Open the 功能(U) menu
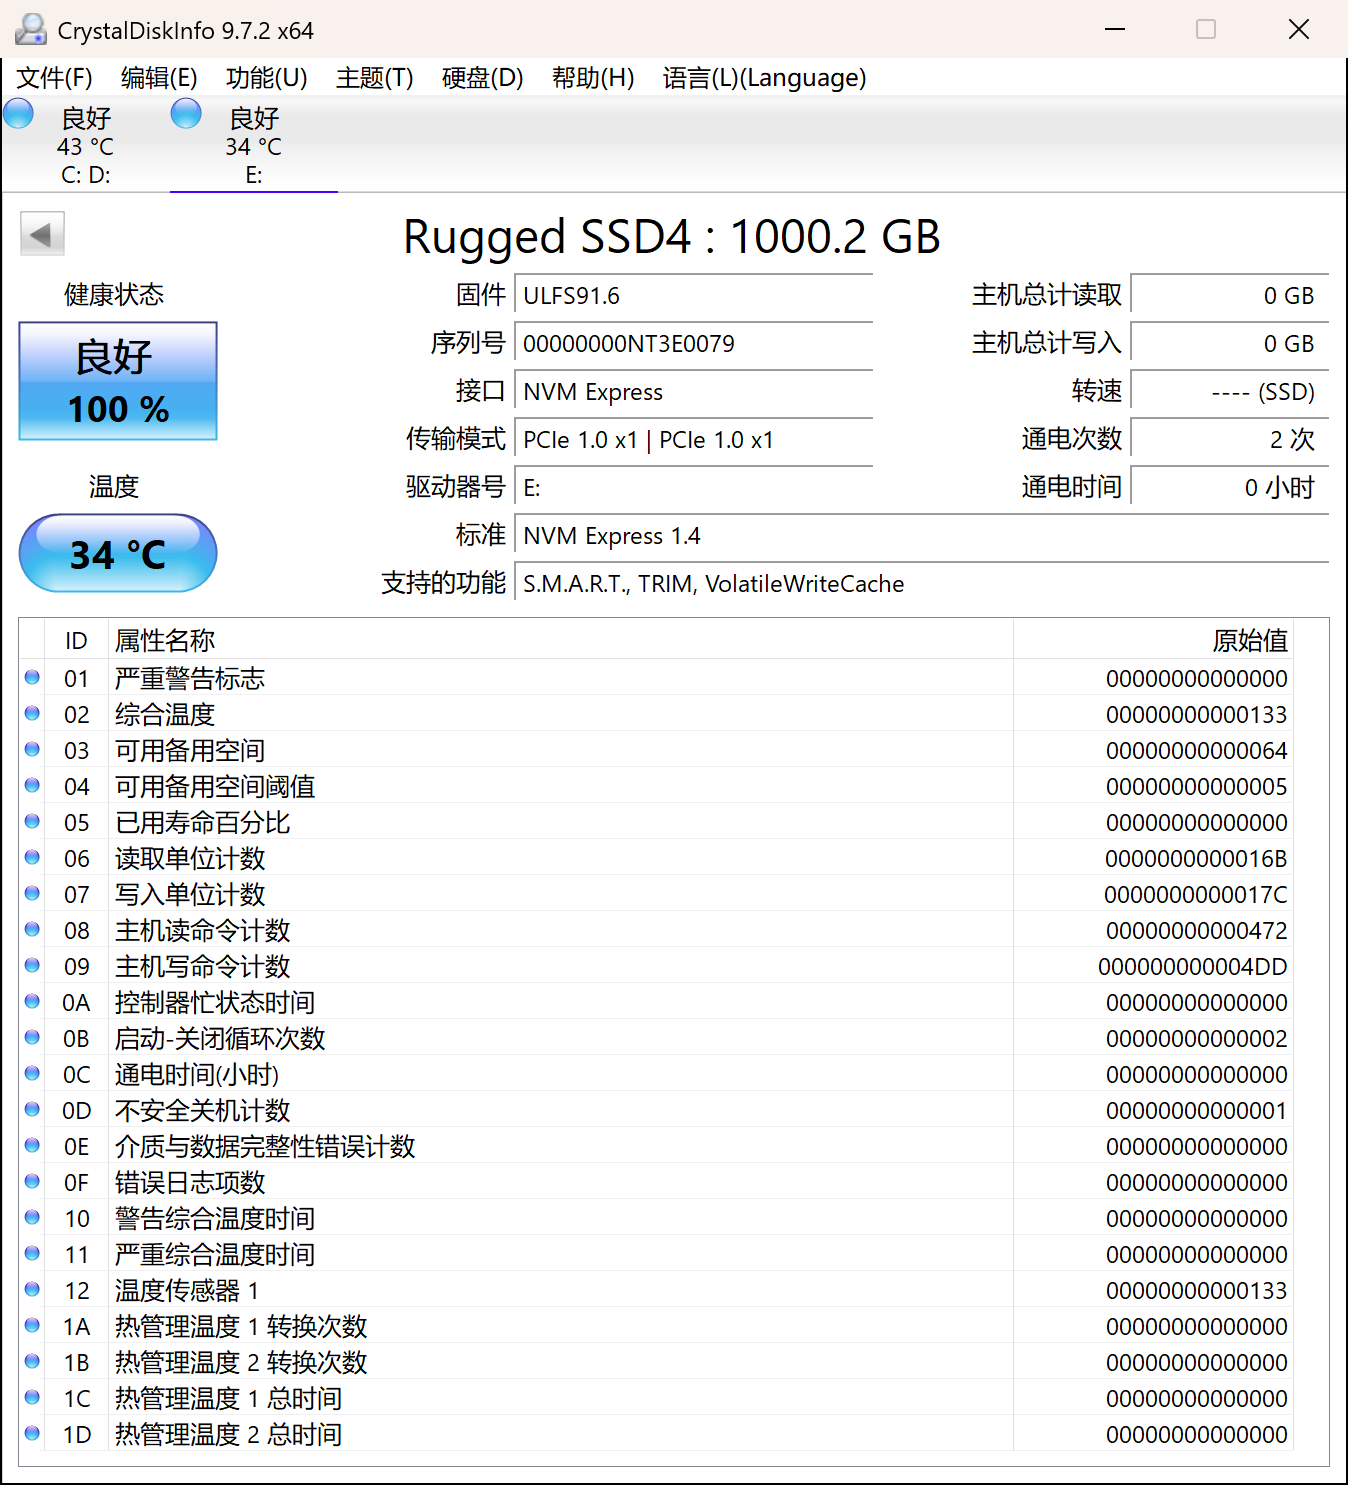Viewport: 1348px width, 1485px height. [x=266, y=78]
